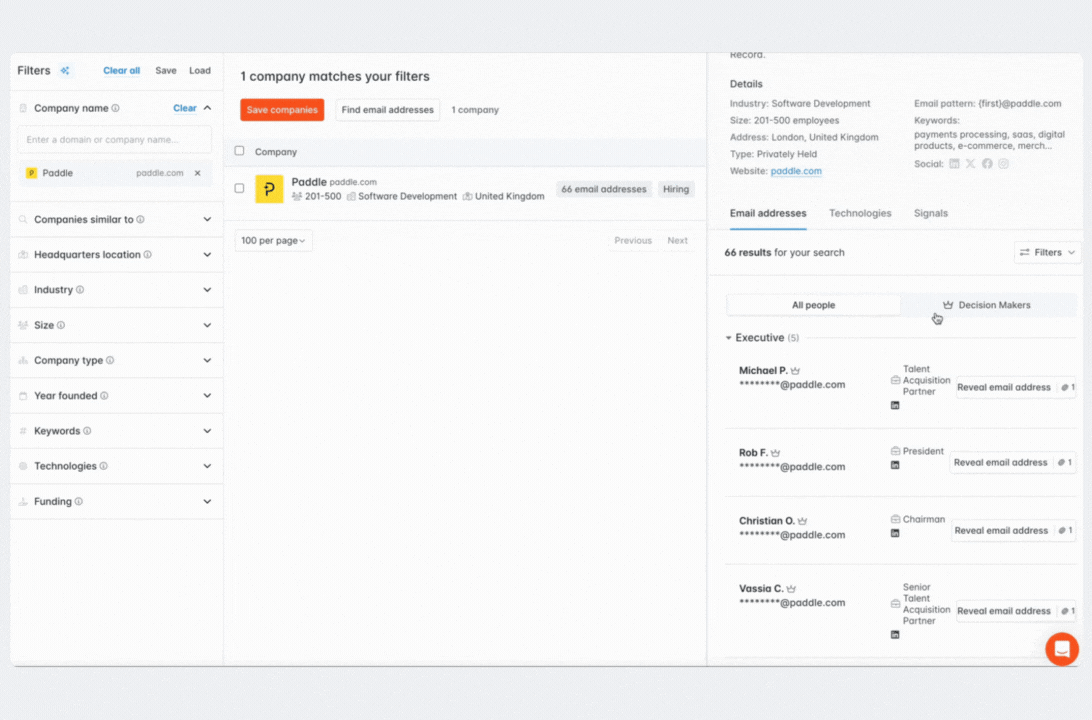Screen dimensions: 1092x720
Task: Click sources count icon for Christian O.
Action: [x=1066, y=531]
